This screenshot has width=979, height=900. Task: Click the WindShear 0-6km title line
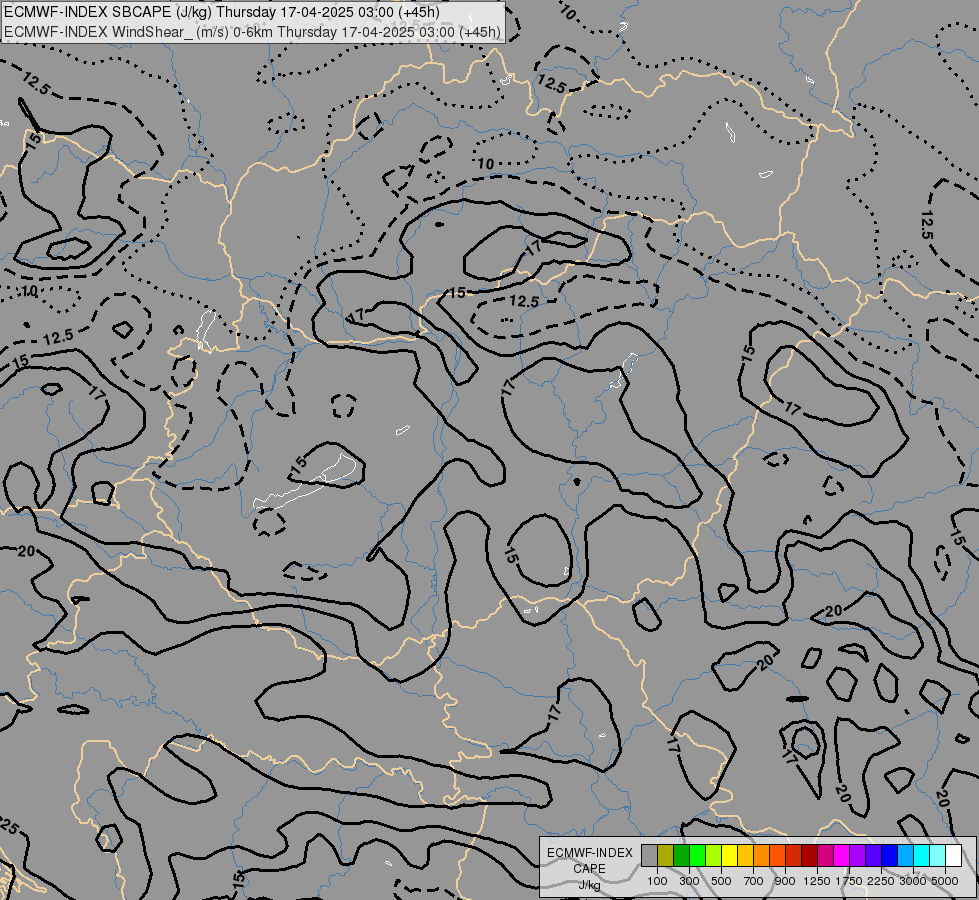tap(252, 32)
